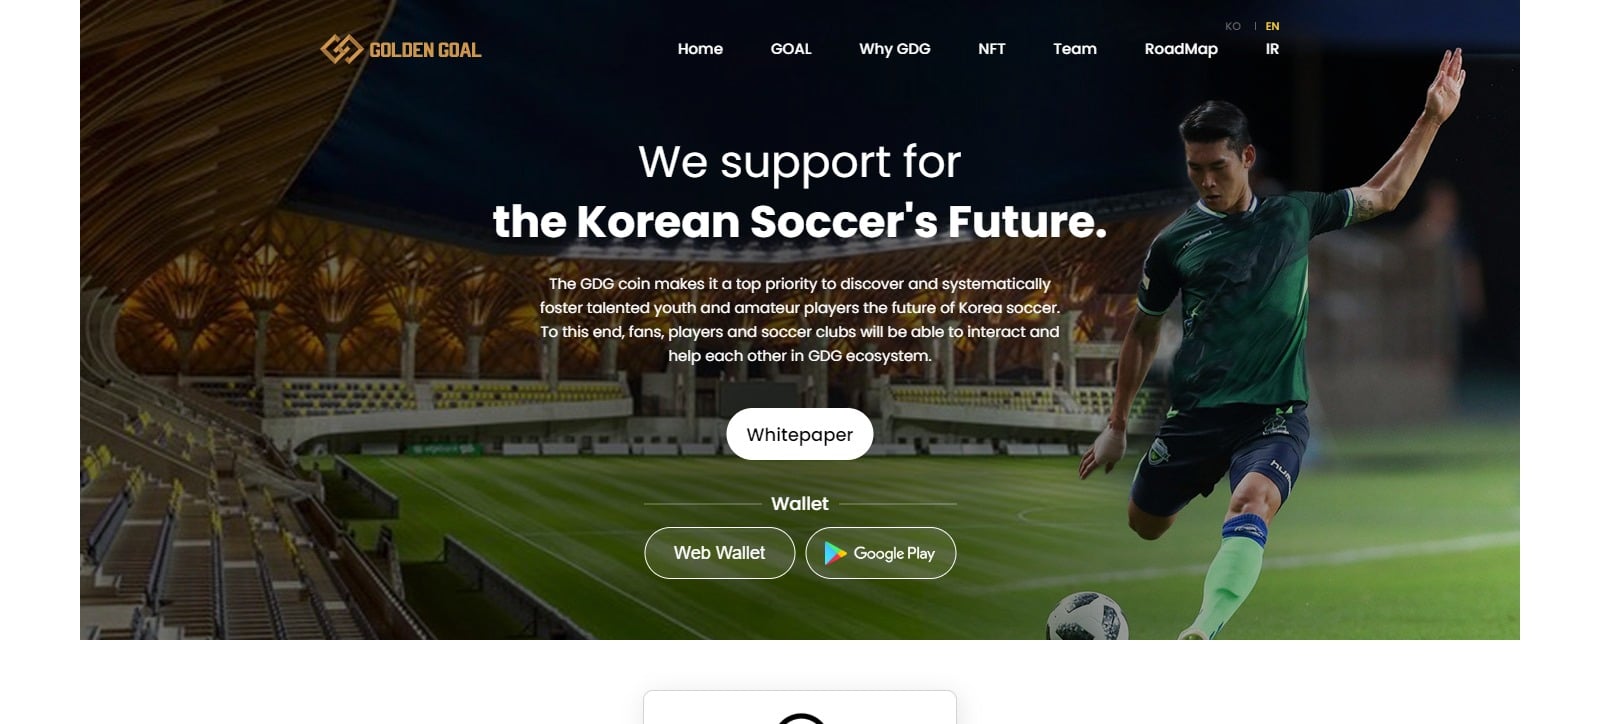This screenshot has width=1600, height=724.
Task: Click the Golden Goal diamond logo icon
Action: click(x=341, y=49)
